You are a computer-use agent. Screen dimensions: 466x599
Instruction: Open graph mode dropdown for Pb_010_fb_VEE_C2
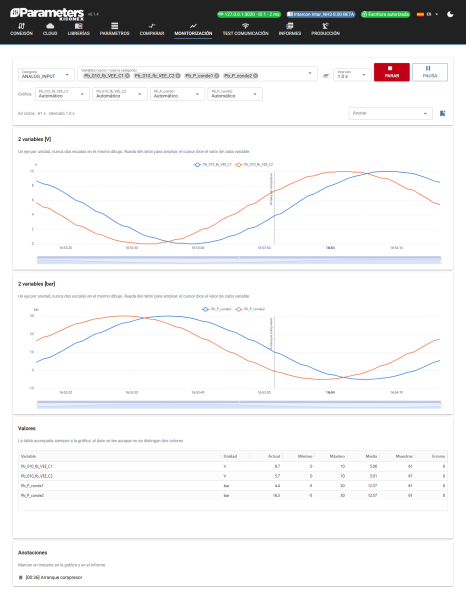(x=120, y=94)
